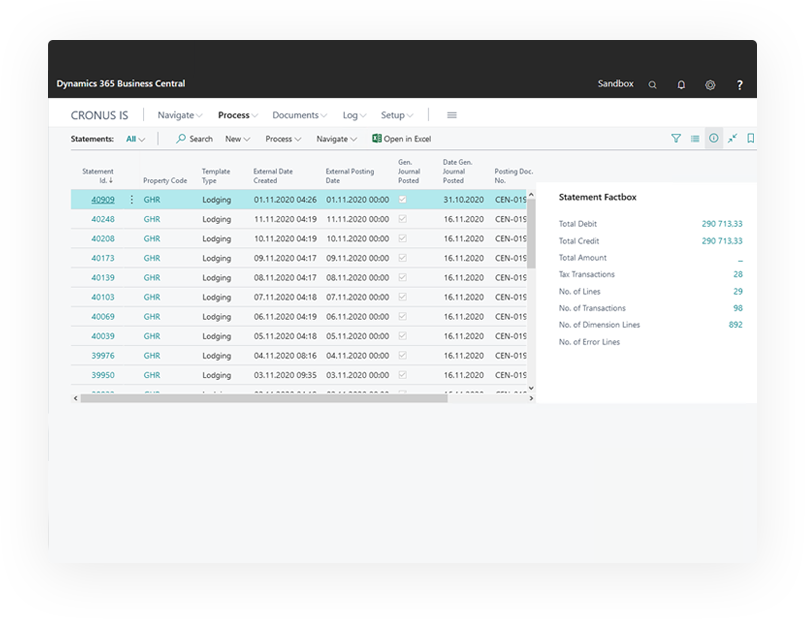This screenshot has height=619, width=805.
Task: Expand the bold Process menu in navigation
Action: click(x=238, y=115)
